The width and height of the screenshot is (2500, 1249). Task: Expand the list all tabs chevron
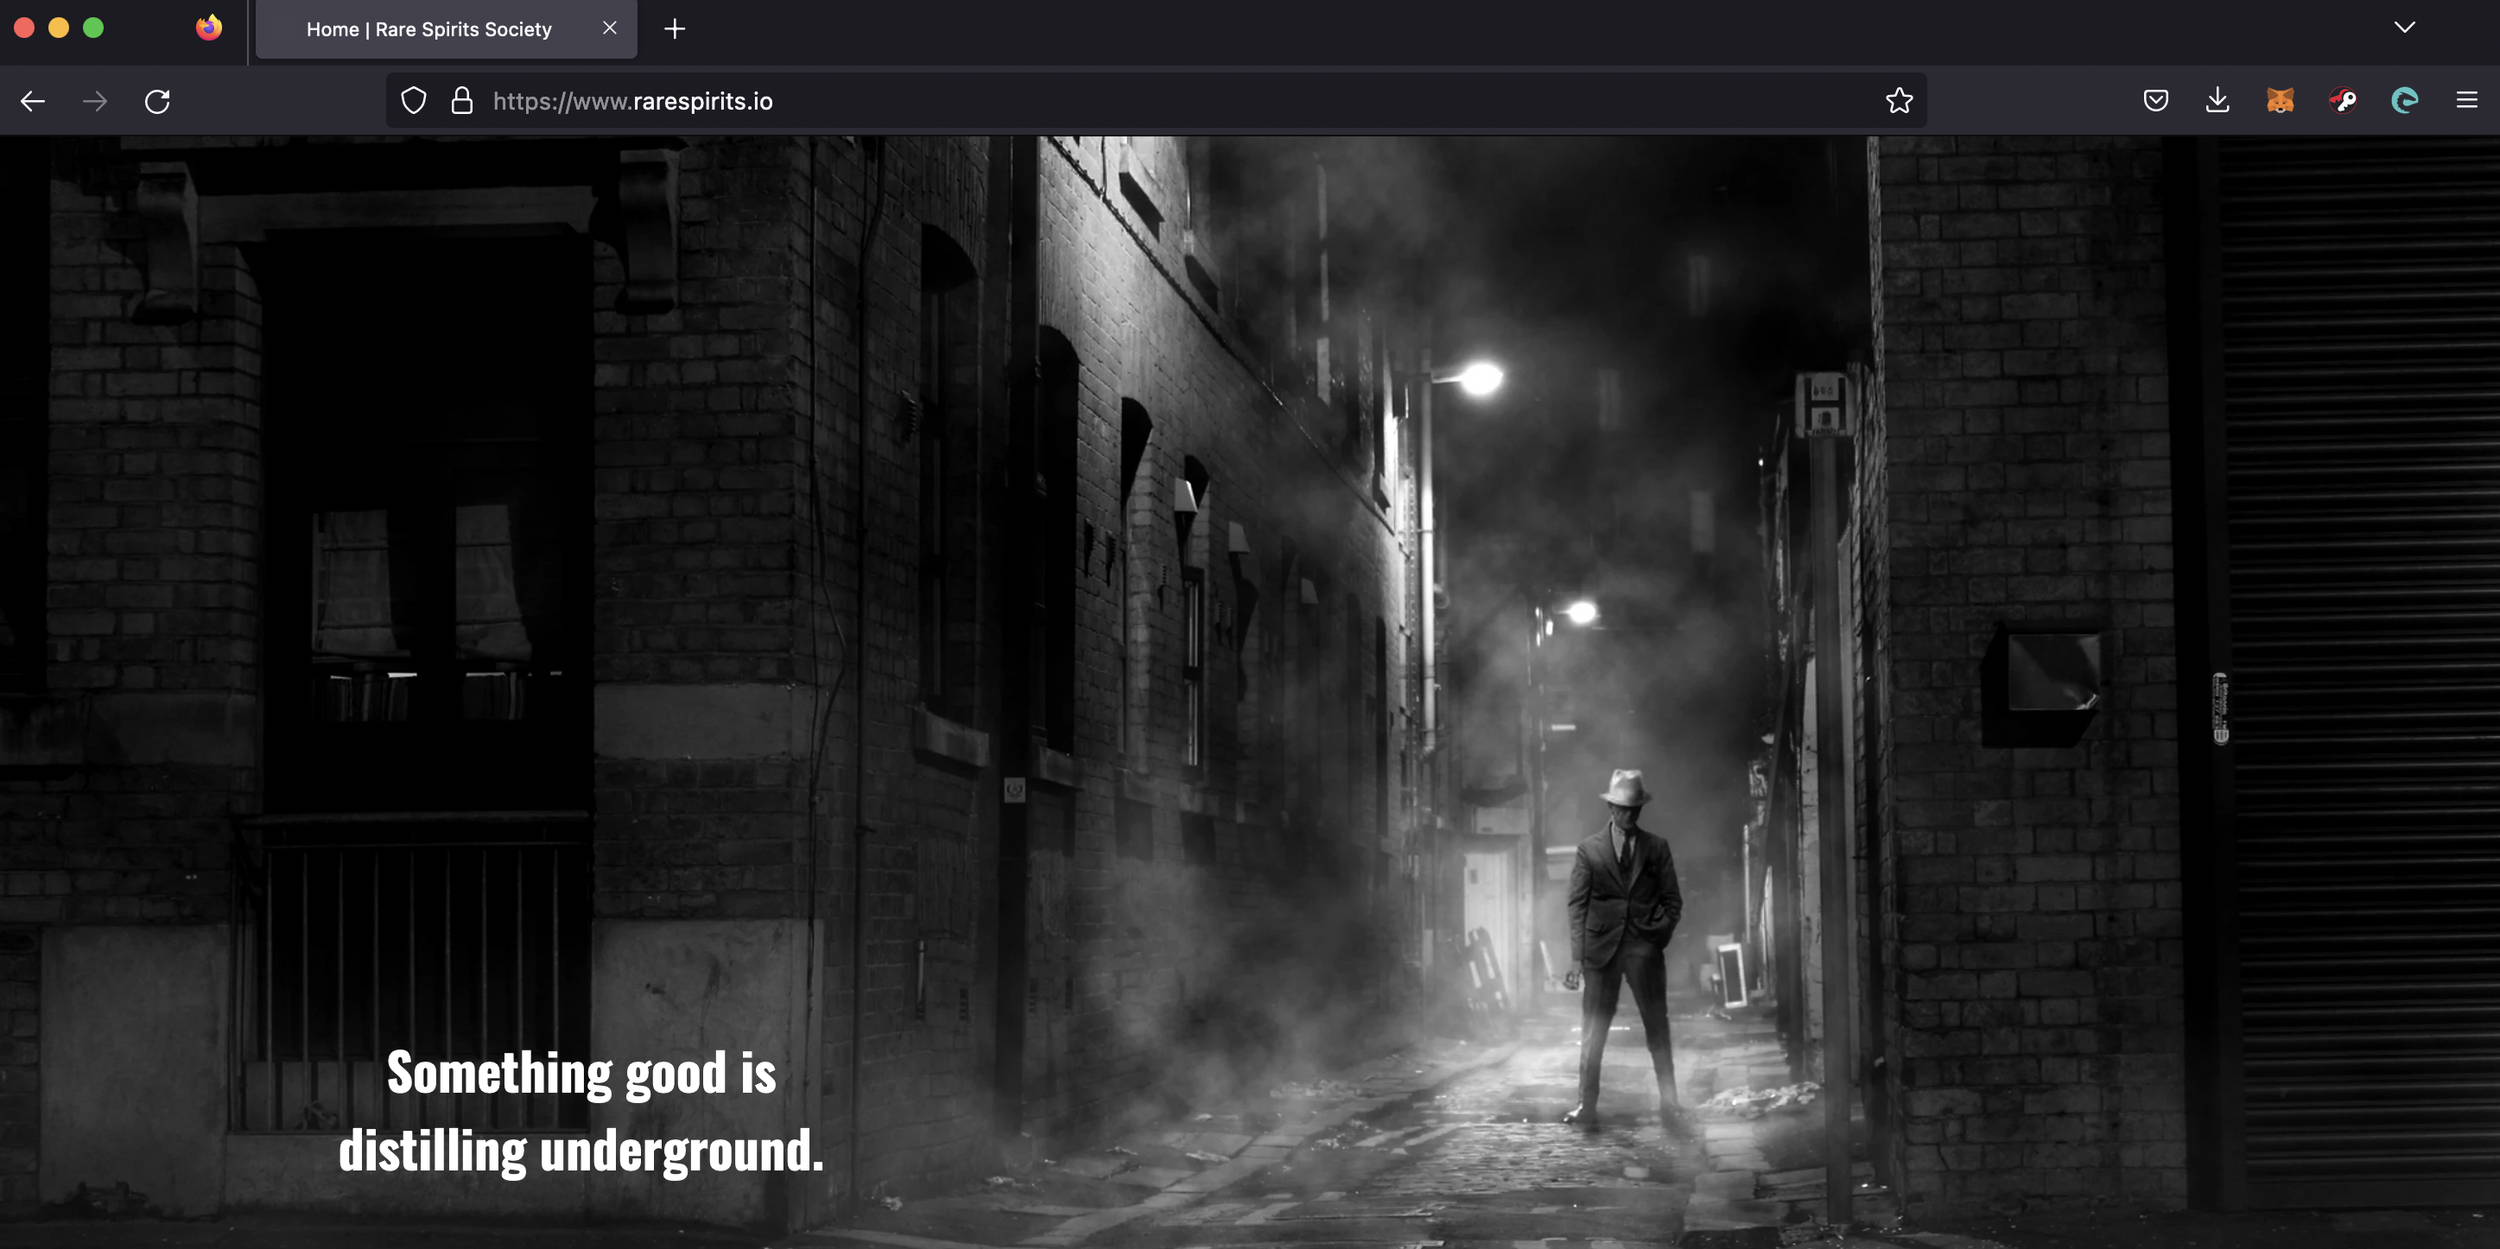click(x=2404, y=28)
